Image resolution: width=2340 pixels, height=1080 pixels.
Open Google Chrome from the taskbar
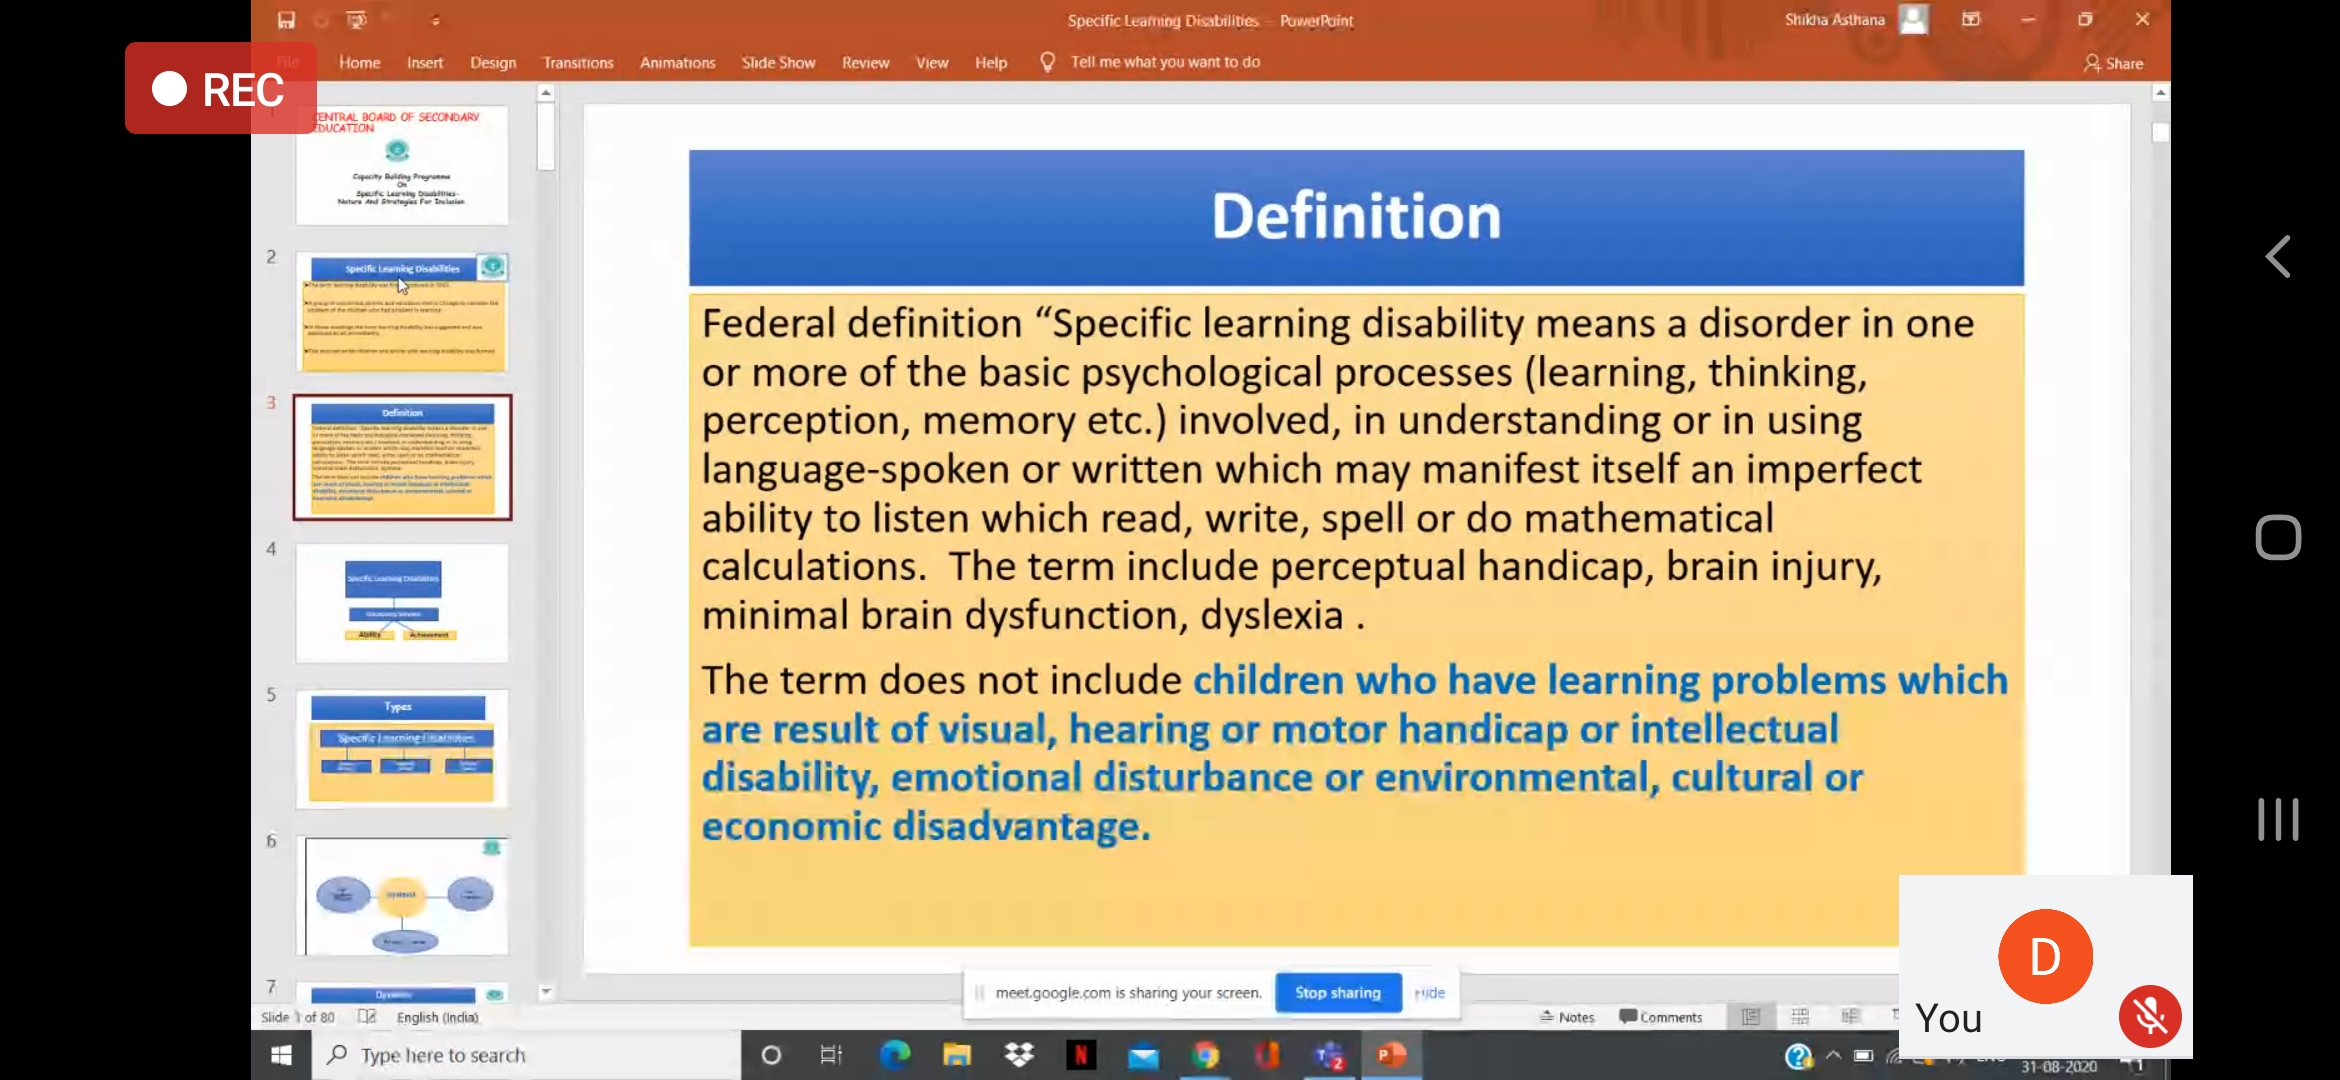(1205, 1055)
